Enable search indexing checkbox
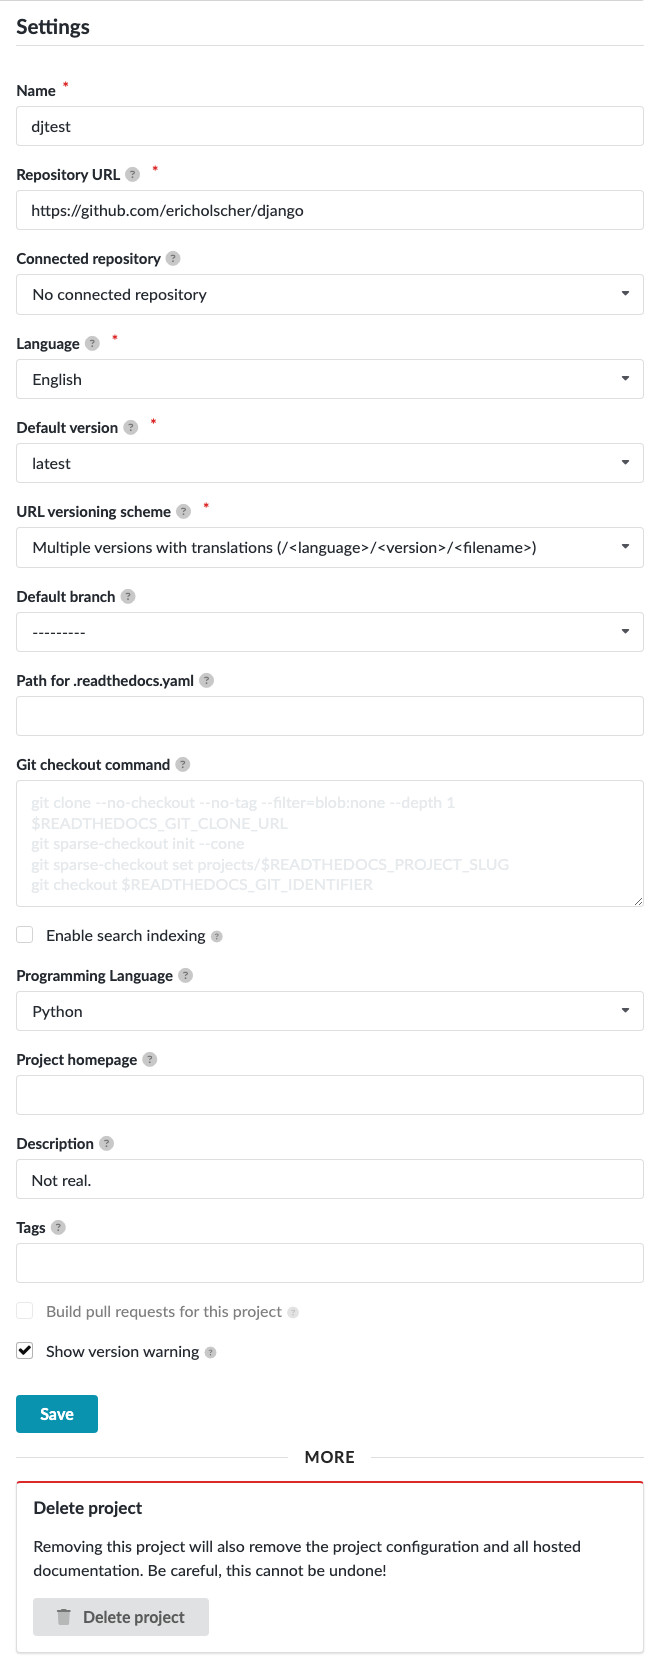Image resolution: width=660 pixels, height=1670 pixels. [x=24, y=934]
